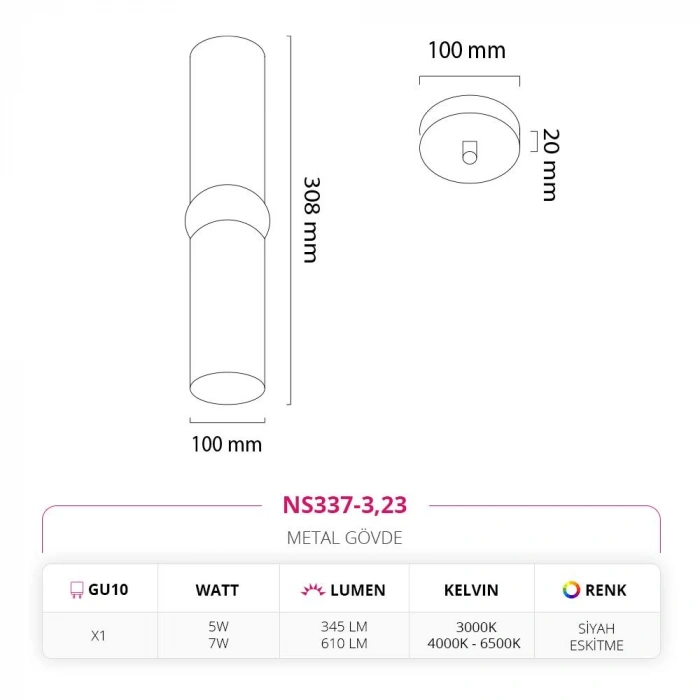Click the rainbow color wheel icon

click(571, 590)
